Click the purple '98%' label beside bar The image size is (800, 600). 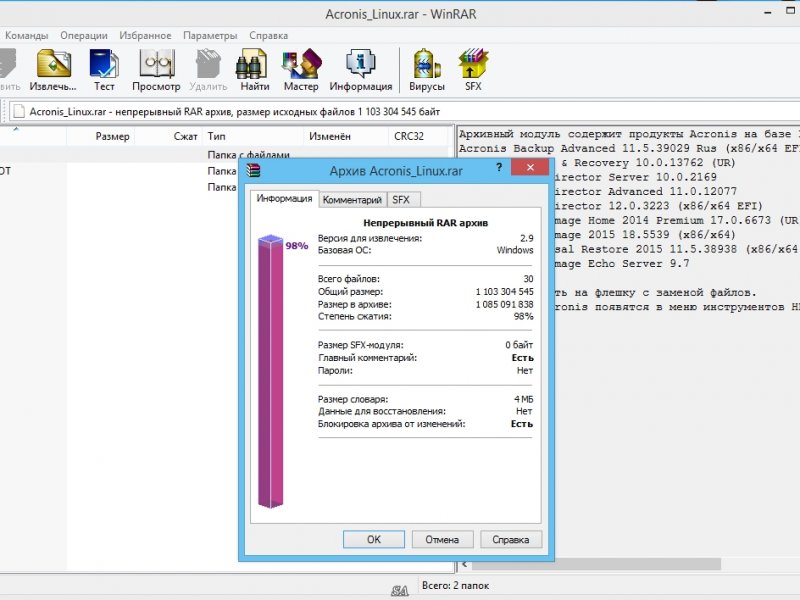click(x=296, y=246)
